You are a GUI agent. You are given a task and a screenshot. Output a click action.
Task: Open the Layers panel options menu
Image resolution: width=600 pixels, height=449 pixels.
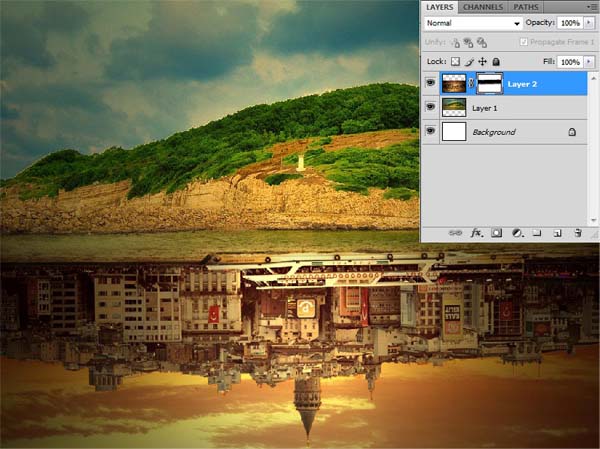(x=590, y=7)
